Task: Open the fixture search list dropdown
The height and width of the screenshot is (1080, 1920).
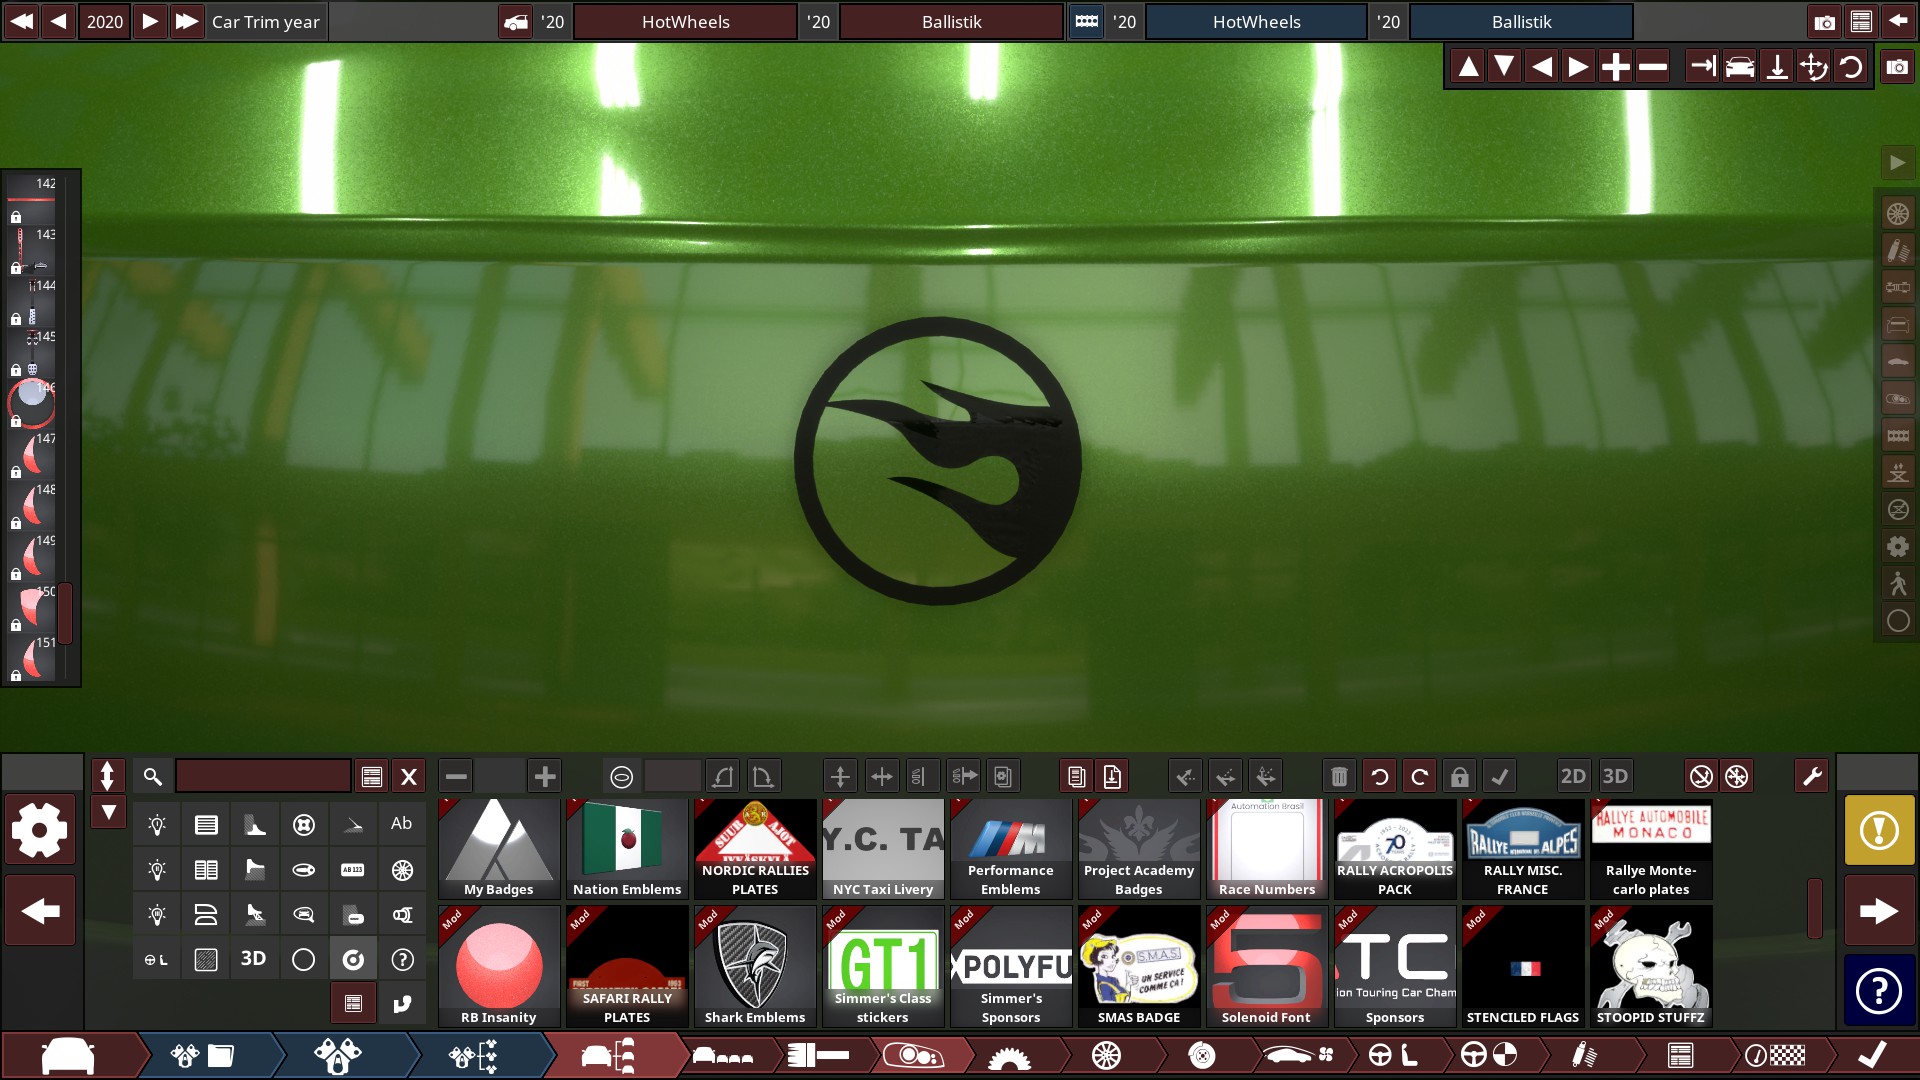Action: (372, 777)
